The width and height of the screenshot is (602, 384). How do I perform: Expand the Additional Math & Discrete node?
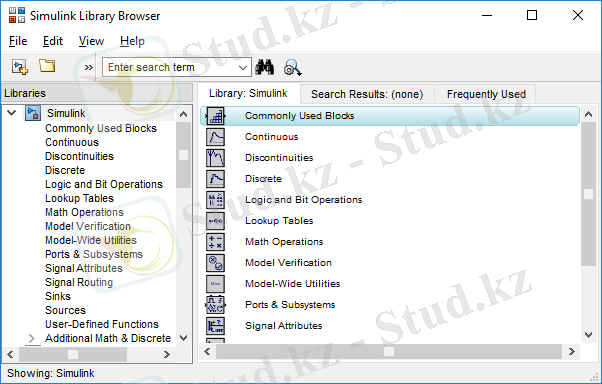pos(32,339)
